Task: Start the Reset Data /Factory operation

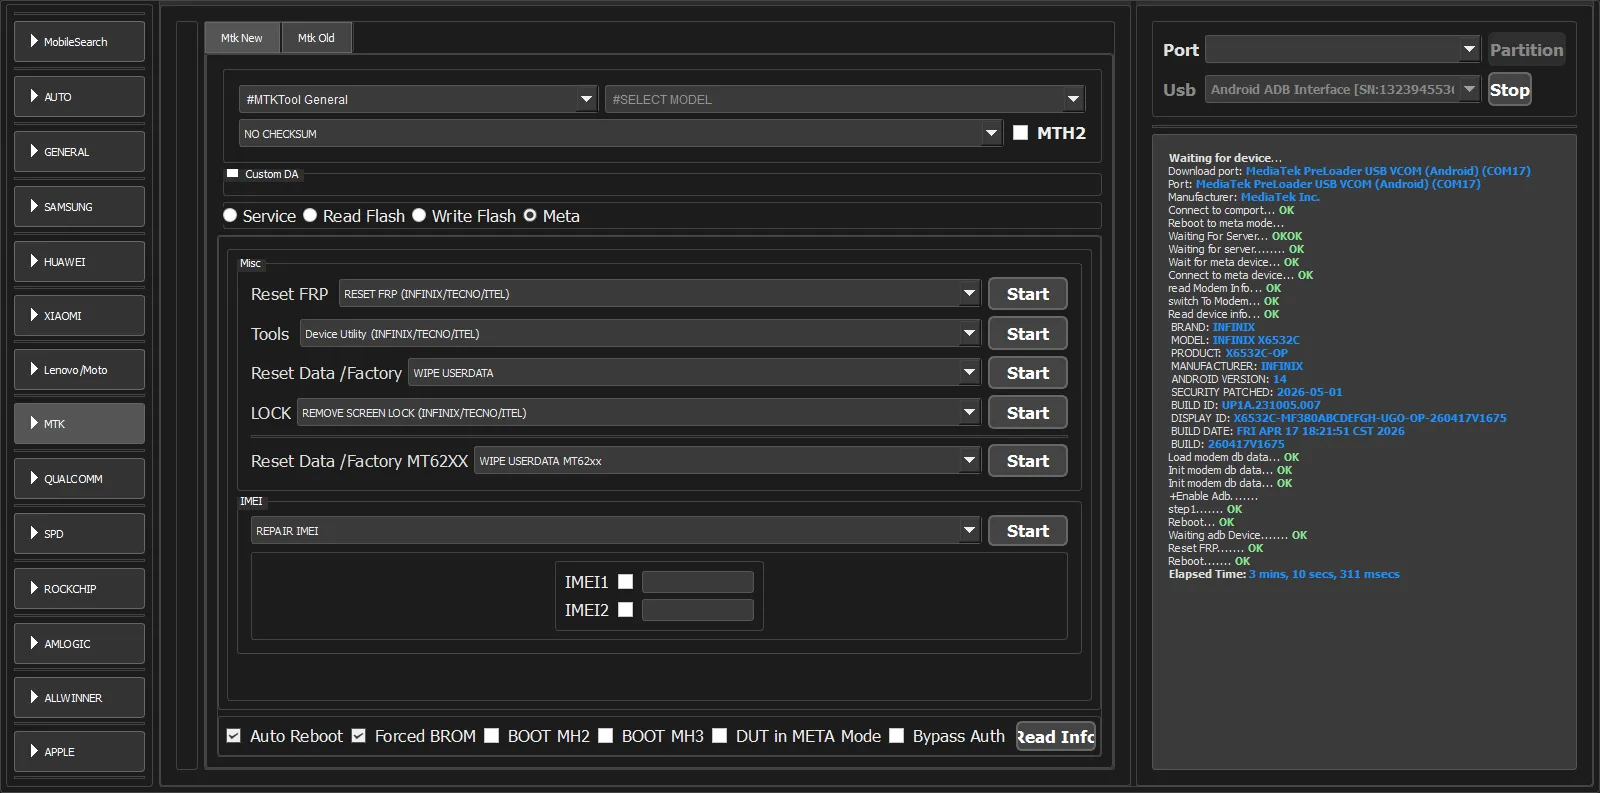Action: [x=1028, y=373]
